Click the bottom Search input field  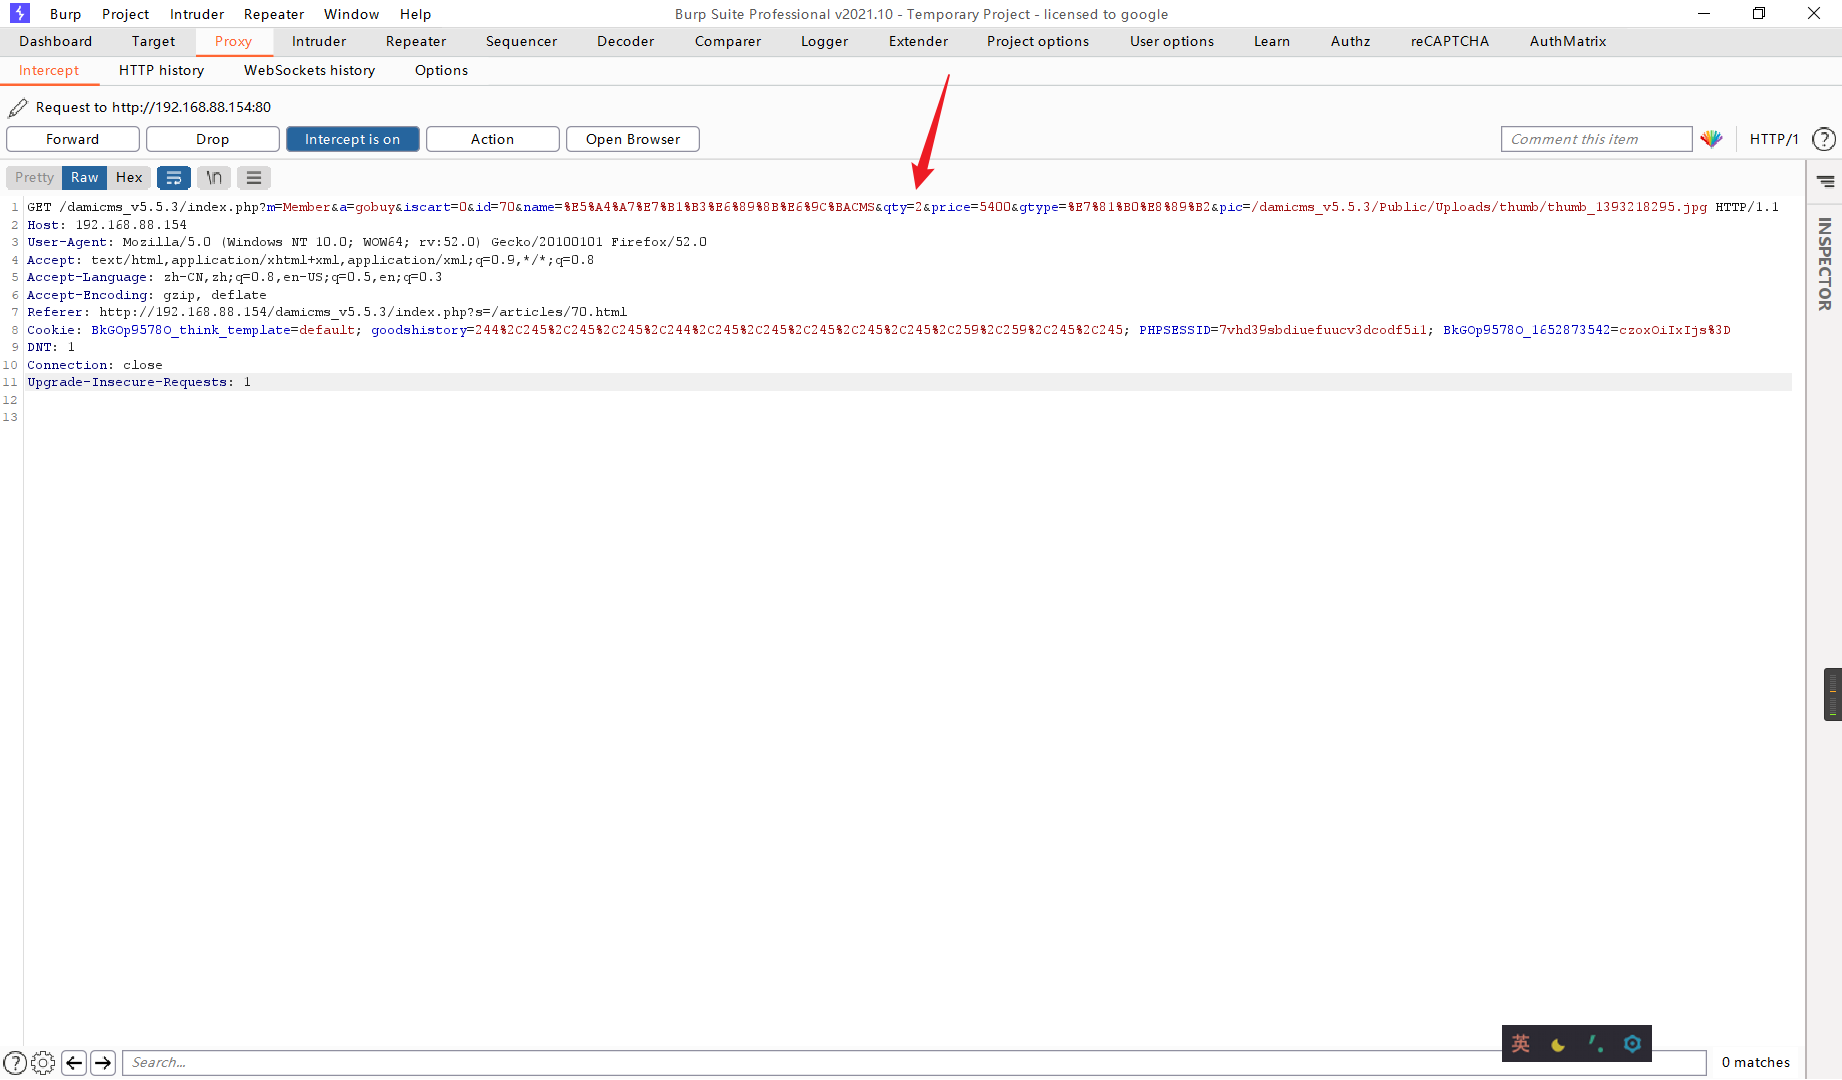tap(914, 1063)
